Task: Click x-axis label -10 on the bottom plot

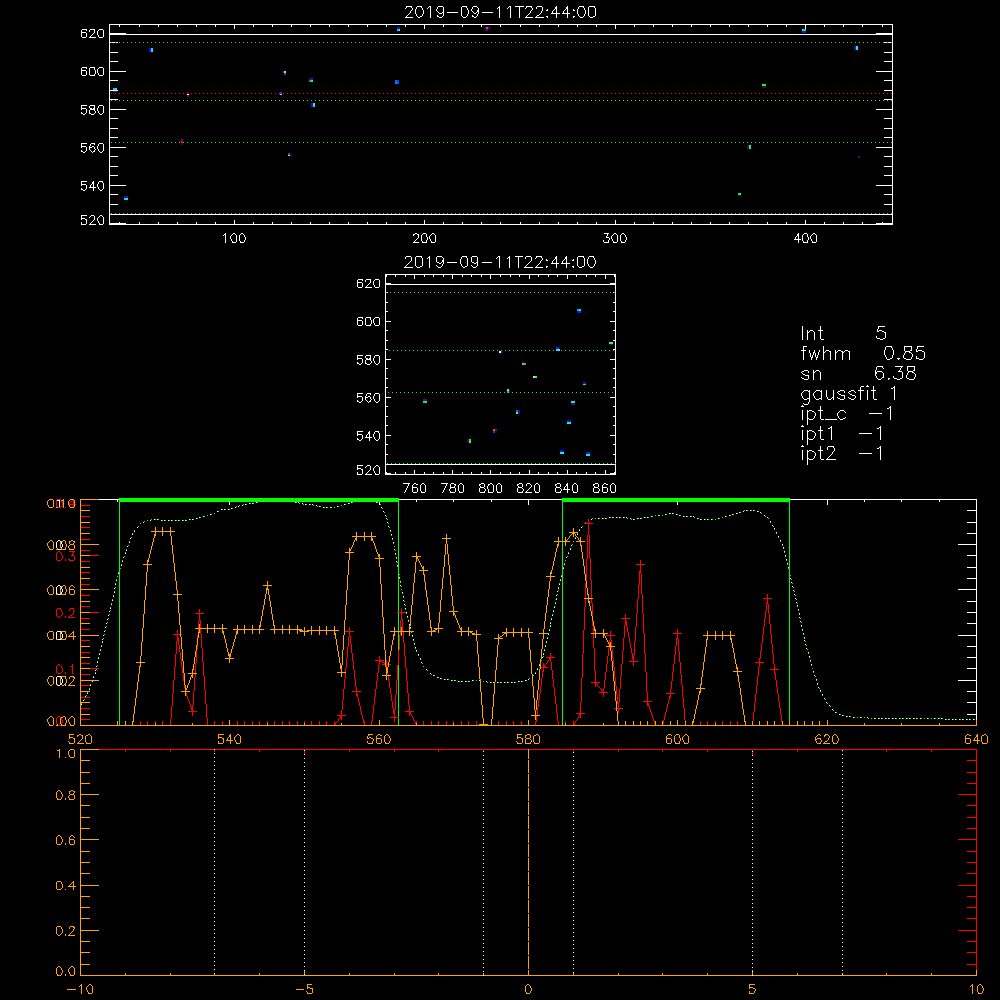Action: click(x=80, y=990)
